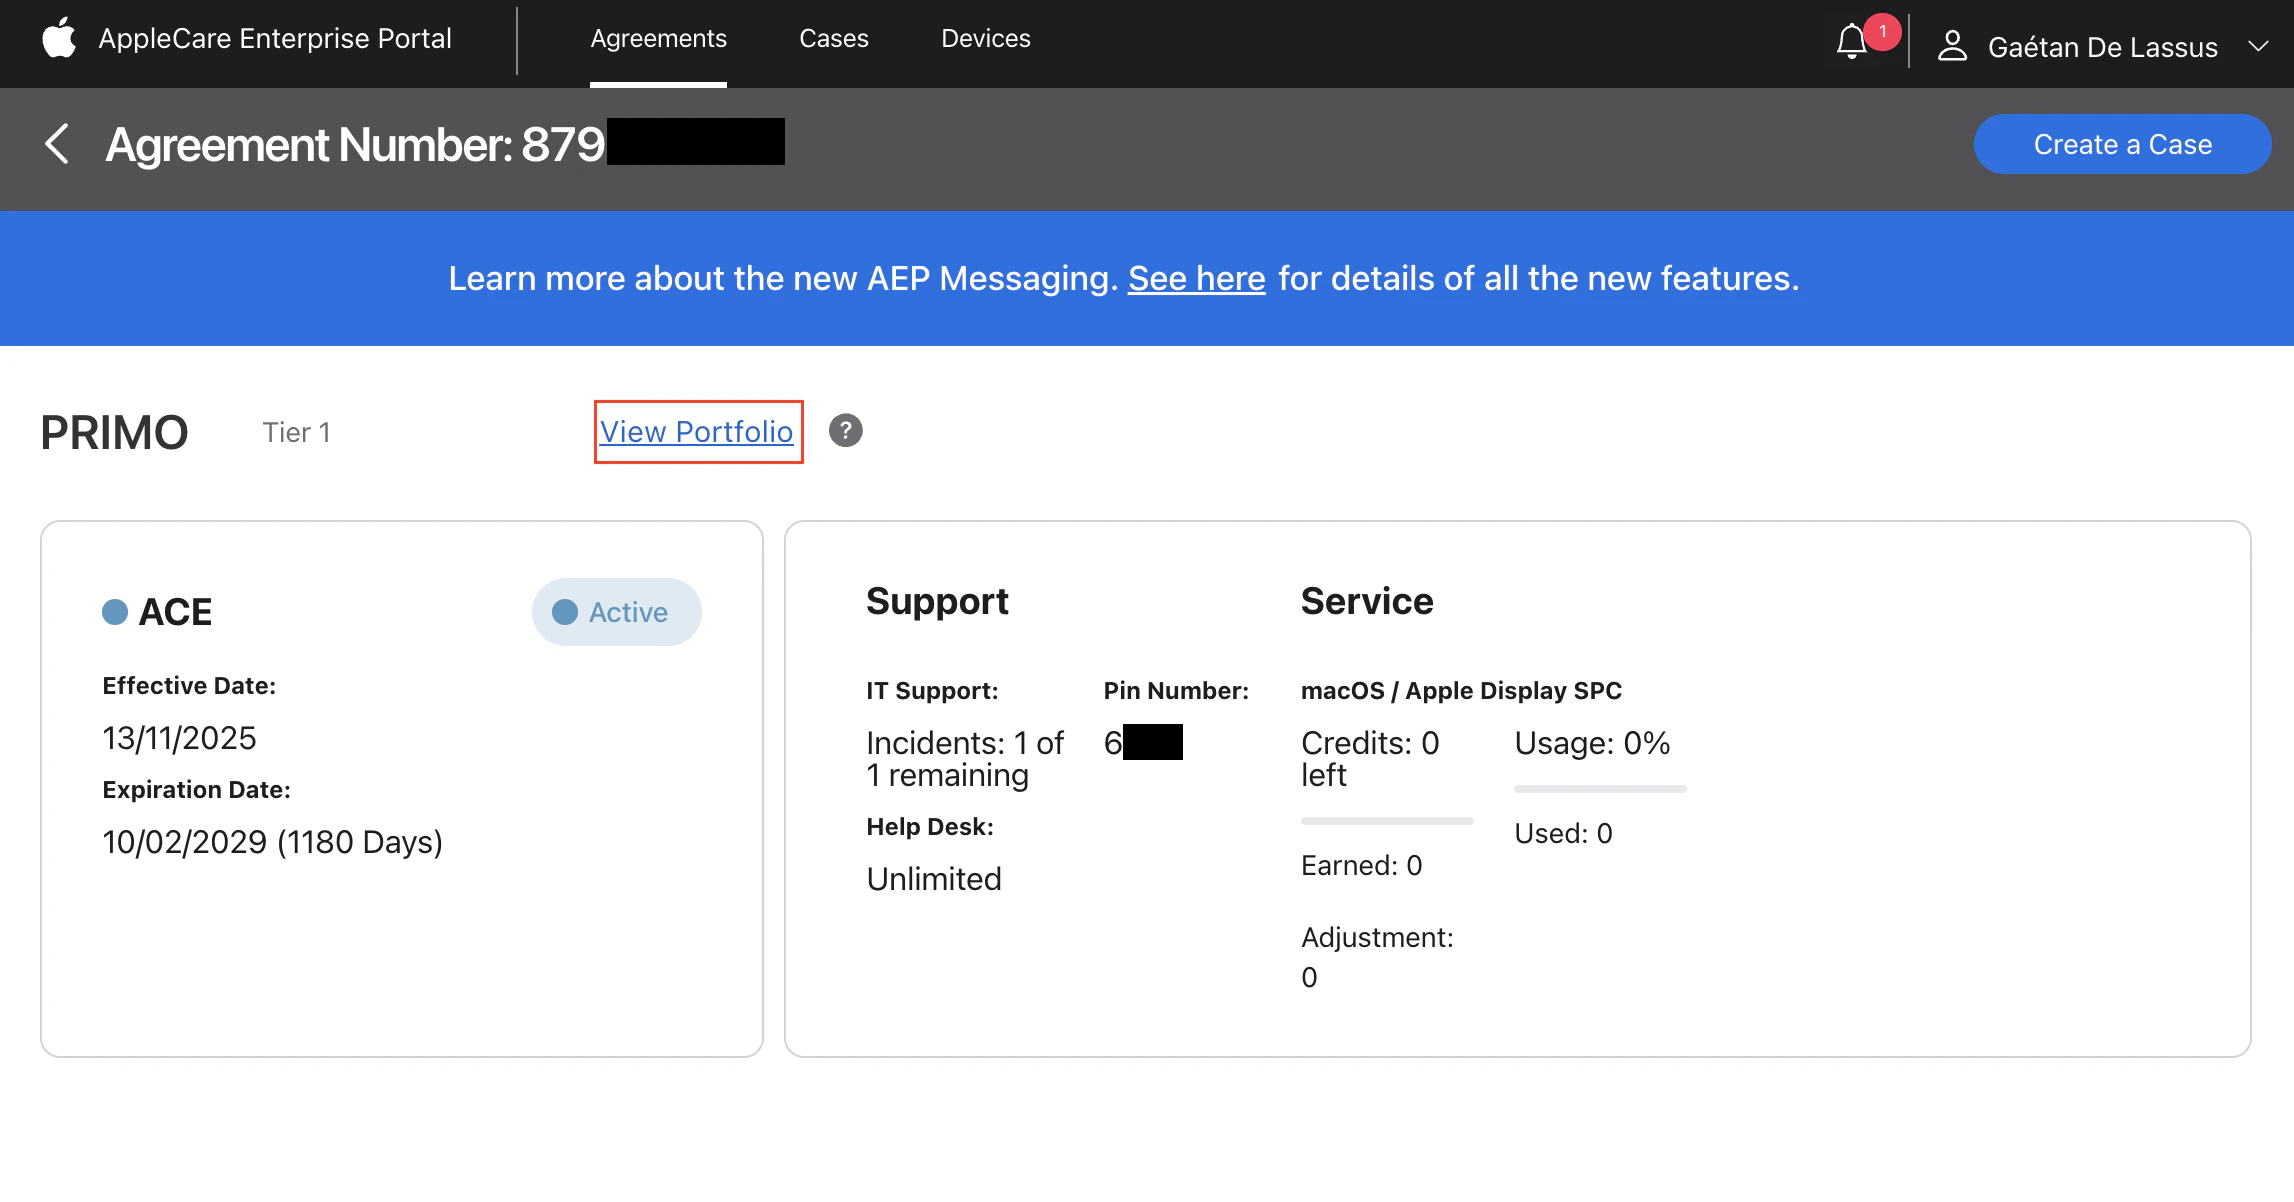Switch to the Cases tab
Screen dimensions: 2294x1202
833,38
